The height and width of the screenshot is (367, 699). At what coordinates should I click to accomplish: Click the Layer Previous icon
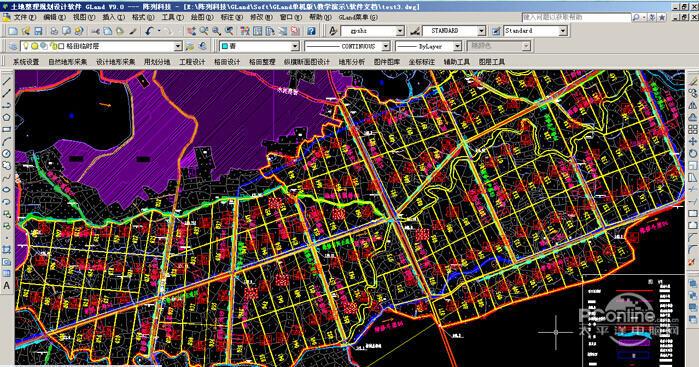[x=203, y=46]
